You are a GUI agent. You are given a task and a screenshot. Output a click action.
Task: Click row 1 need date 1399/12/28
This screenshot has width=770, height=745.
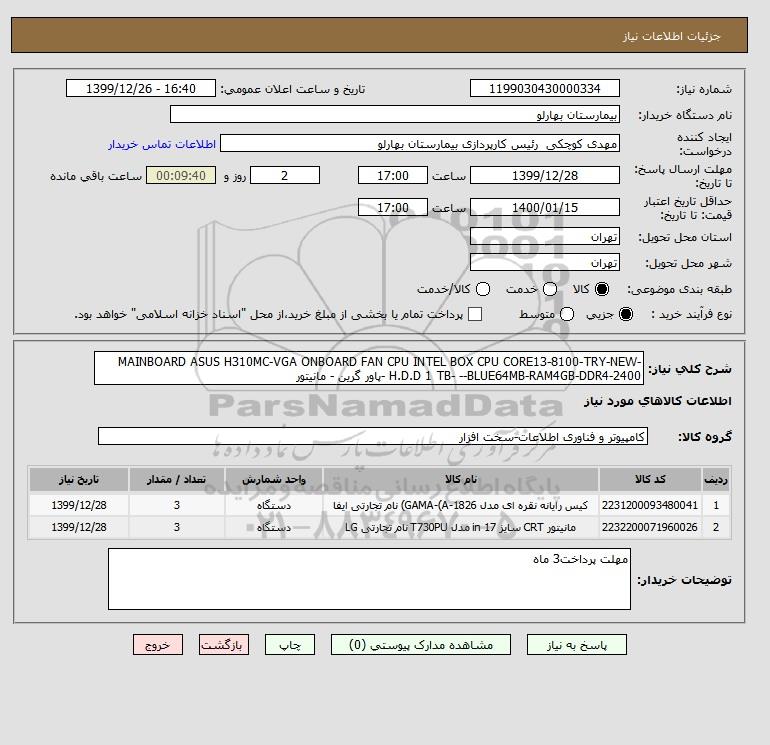click(79, 505)
